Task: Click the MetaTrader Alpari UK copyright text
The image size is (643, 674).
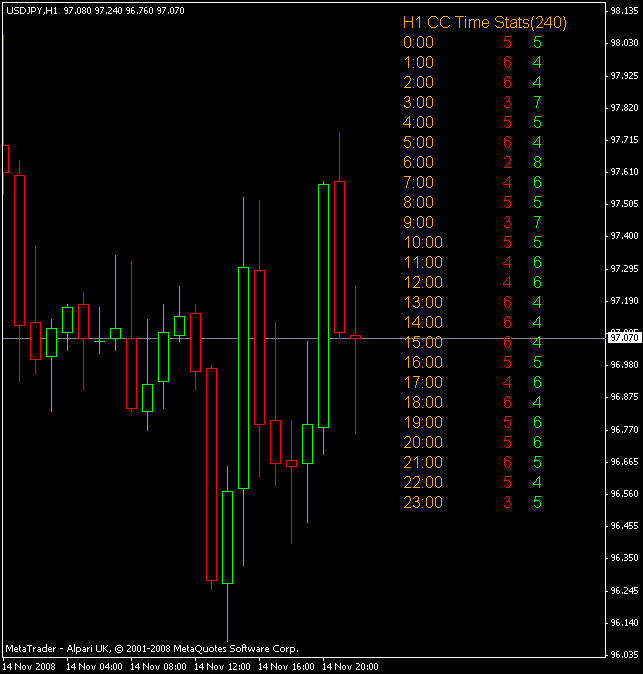Action: tap(152, 649)
